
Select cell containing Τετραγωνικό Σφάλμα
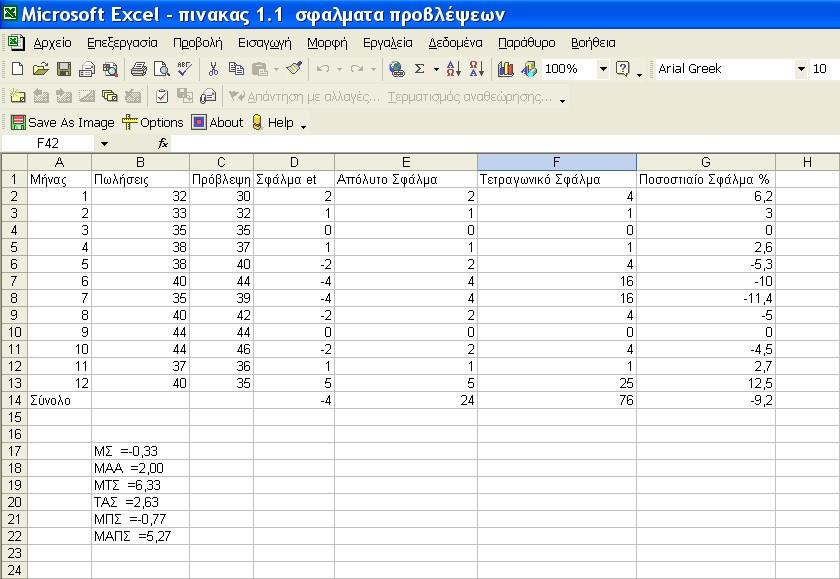pos(557,179)
